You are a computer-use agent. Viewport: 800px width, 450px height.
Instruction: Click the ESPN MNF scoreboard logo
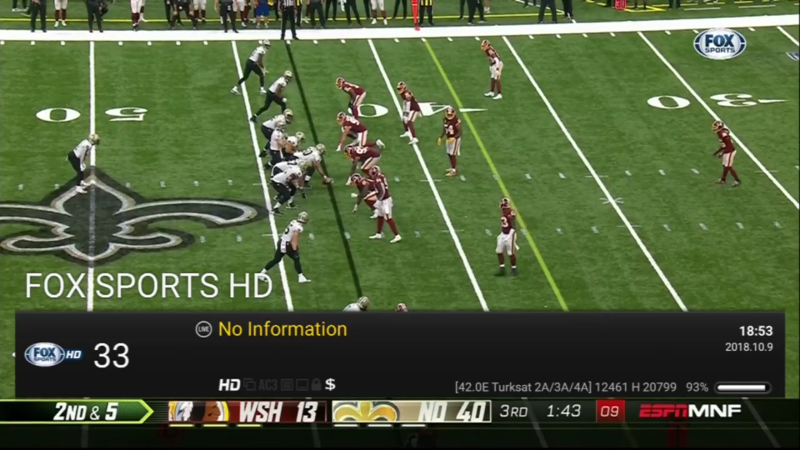pos(690,411)
